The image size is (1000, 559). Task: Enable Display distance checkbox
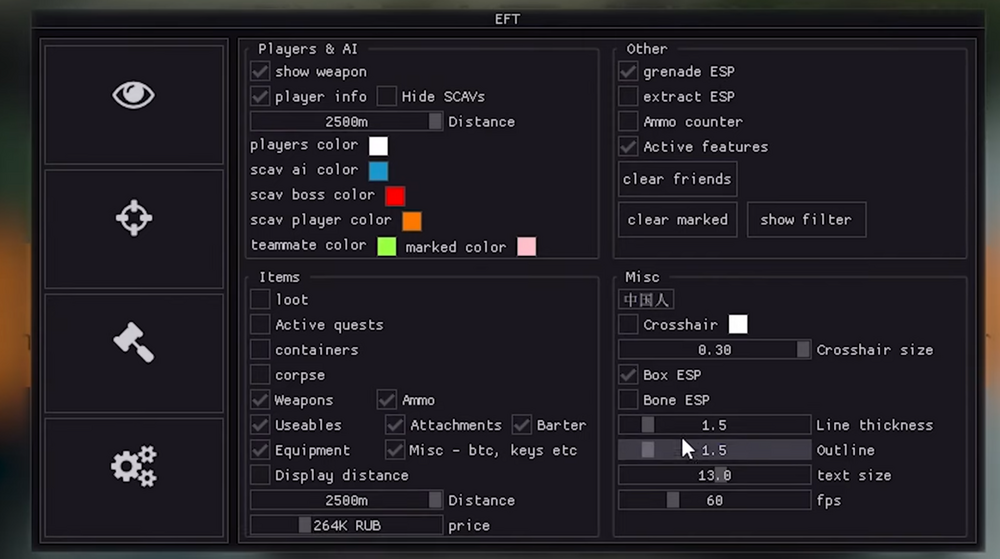pyautogui.click(x=260, y=475)
